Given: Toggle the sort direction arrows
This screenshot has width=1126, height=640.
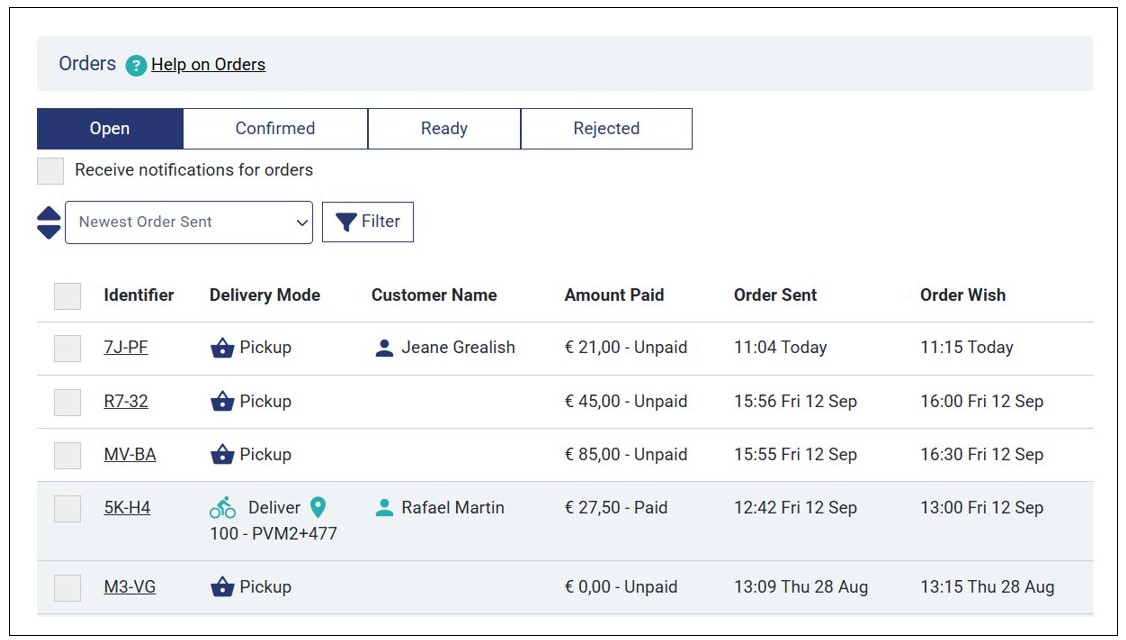Looking at the screenshot, I should point(49,222).
